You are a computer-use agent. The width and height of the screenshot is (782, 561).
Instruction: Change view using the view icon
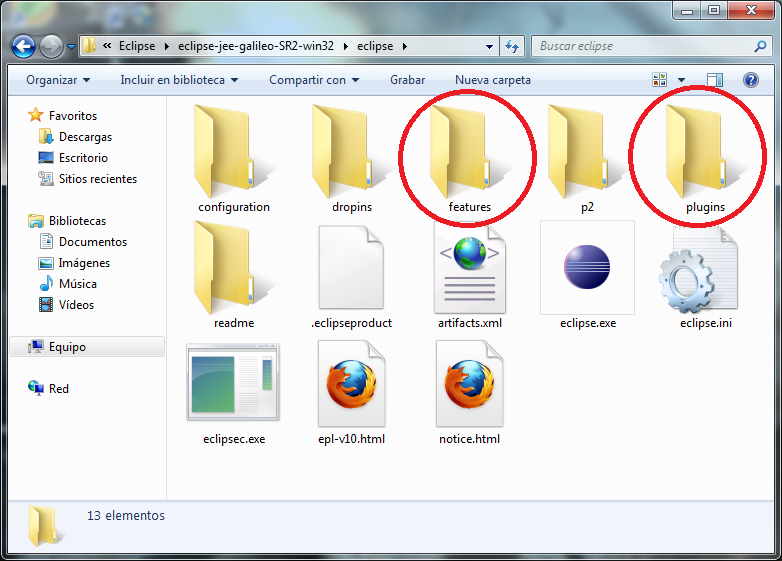coord(659,79)
